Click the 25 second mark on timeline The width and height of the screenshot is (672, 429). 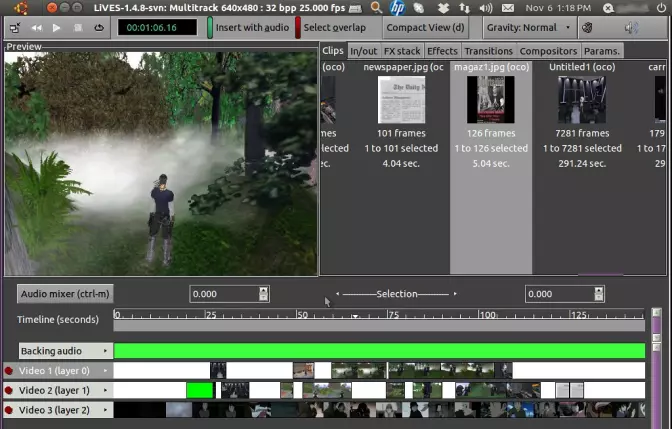pyautogui.click(x=210, y=315)
